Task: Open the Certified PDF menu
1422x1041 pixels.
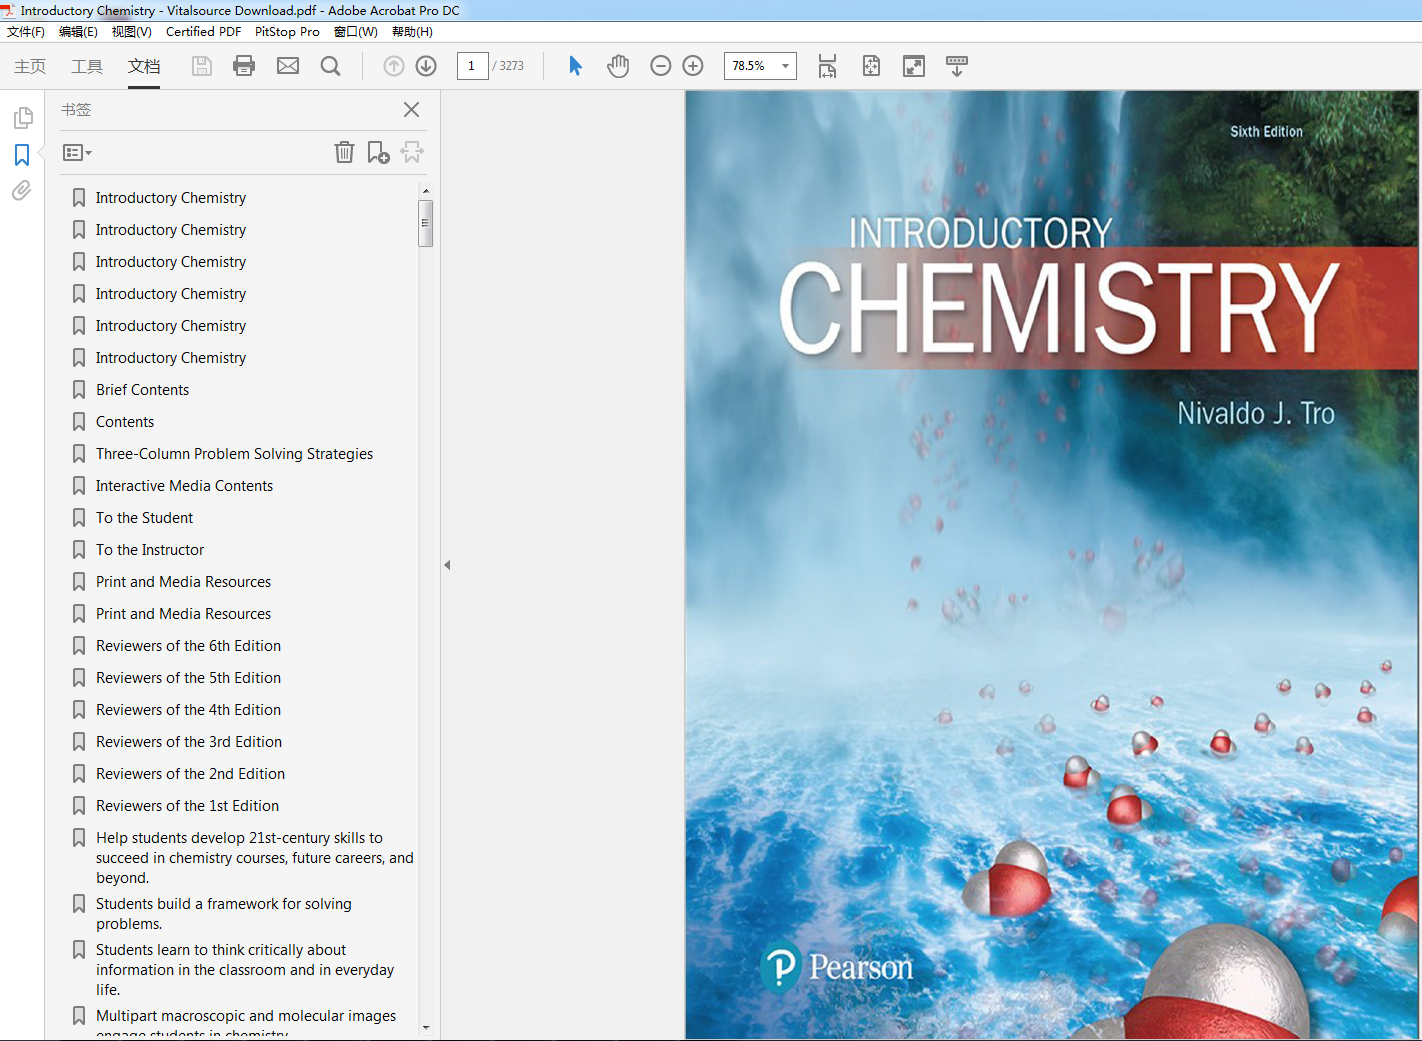Action: (x=203, y=32)
